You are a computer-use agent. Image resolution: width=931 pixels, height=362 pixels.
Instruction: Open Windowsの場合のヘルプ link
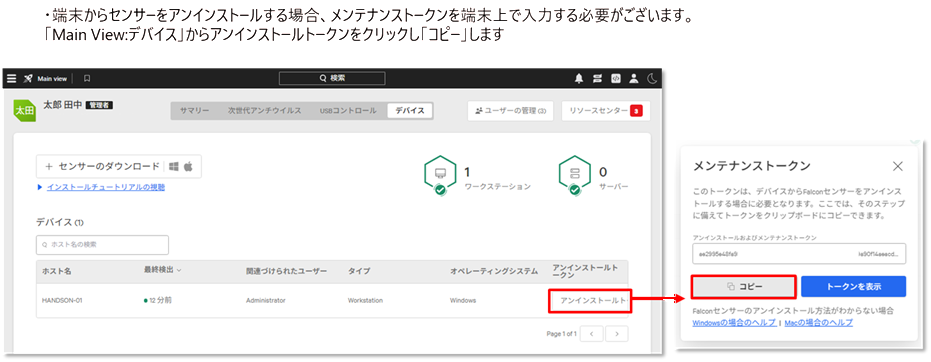coord(734,323)
